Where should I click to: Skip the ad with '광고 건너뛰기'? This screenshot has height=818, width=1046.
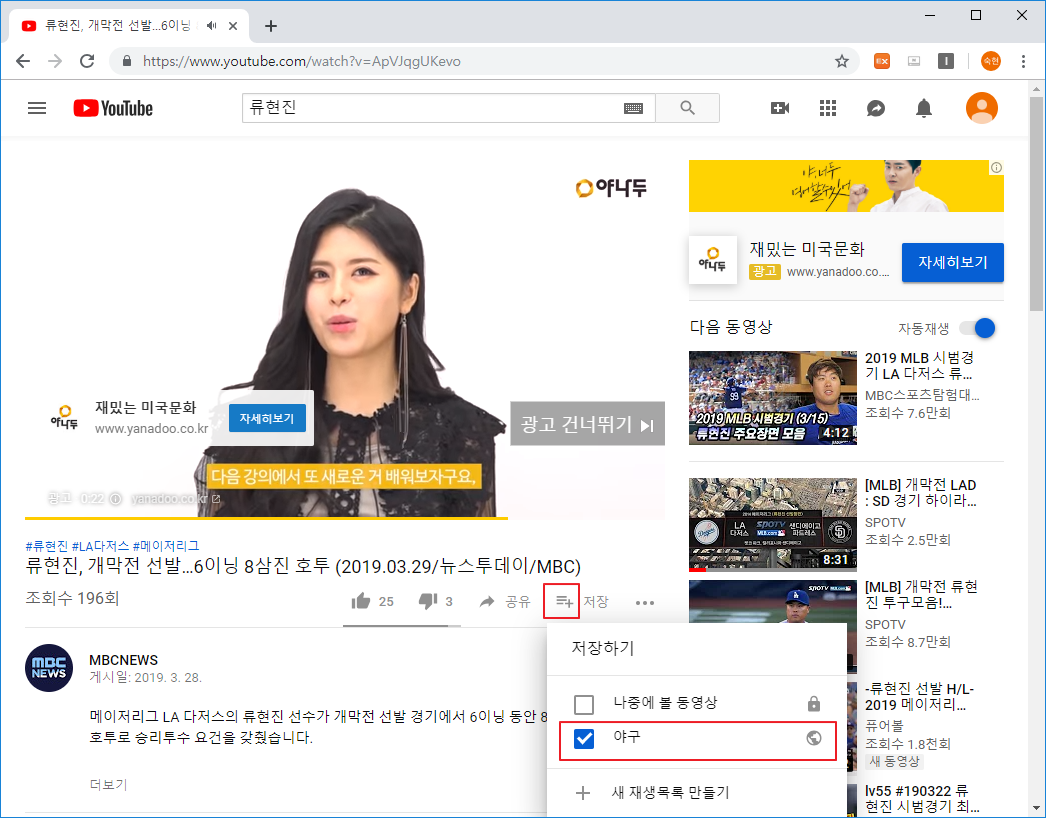point(587,424)
